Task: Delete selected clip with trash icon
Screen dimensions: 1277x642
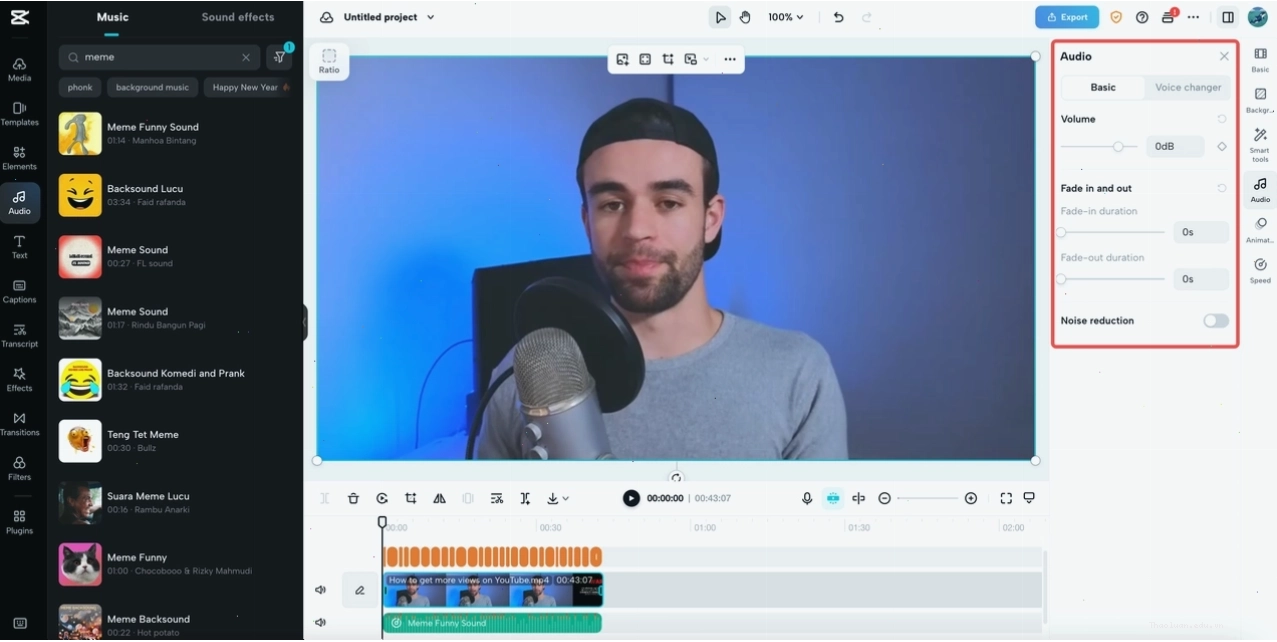Action: pyautogui.click(x=353, y=498)
